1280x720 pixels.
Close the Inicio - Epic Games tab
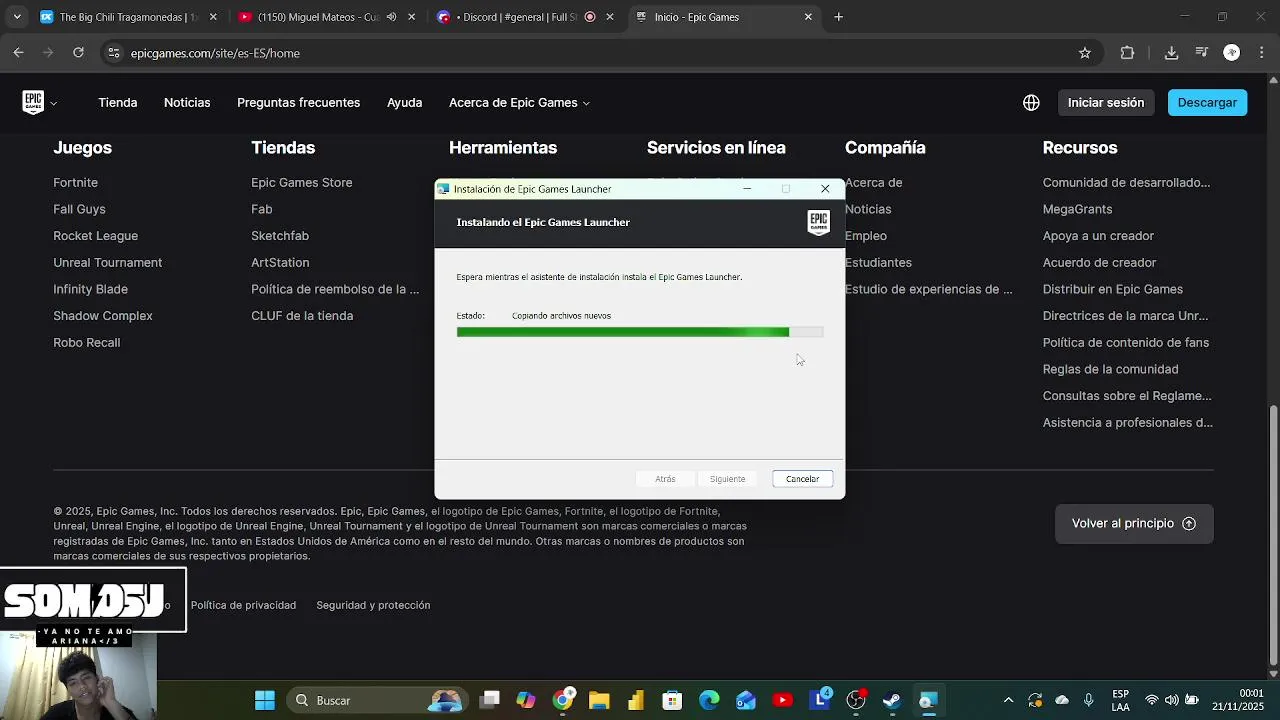click(x=808, y=17)
